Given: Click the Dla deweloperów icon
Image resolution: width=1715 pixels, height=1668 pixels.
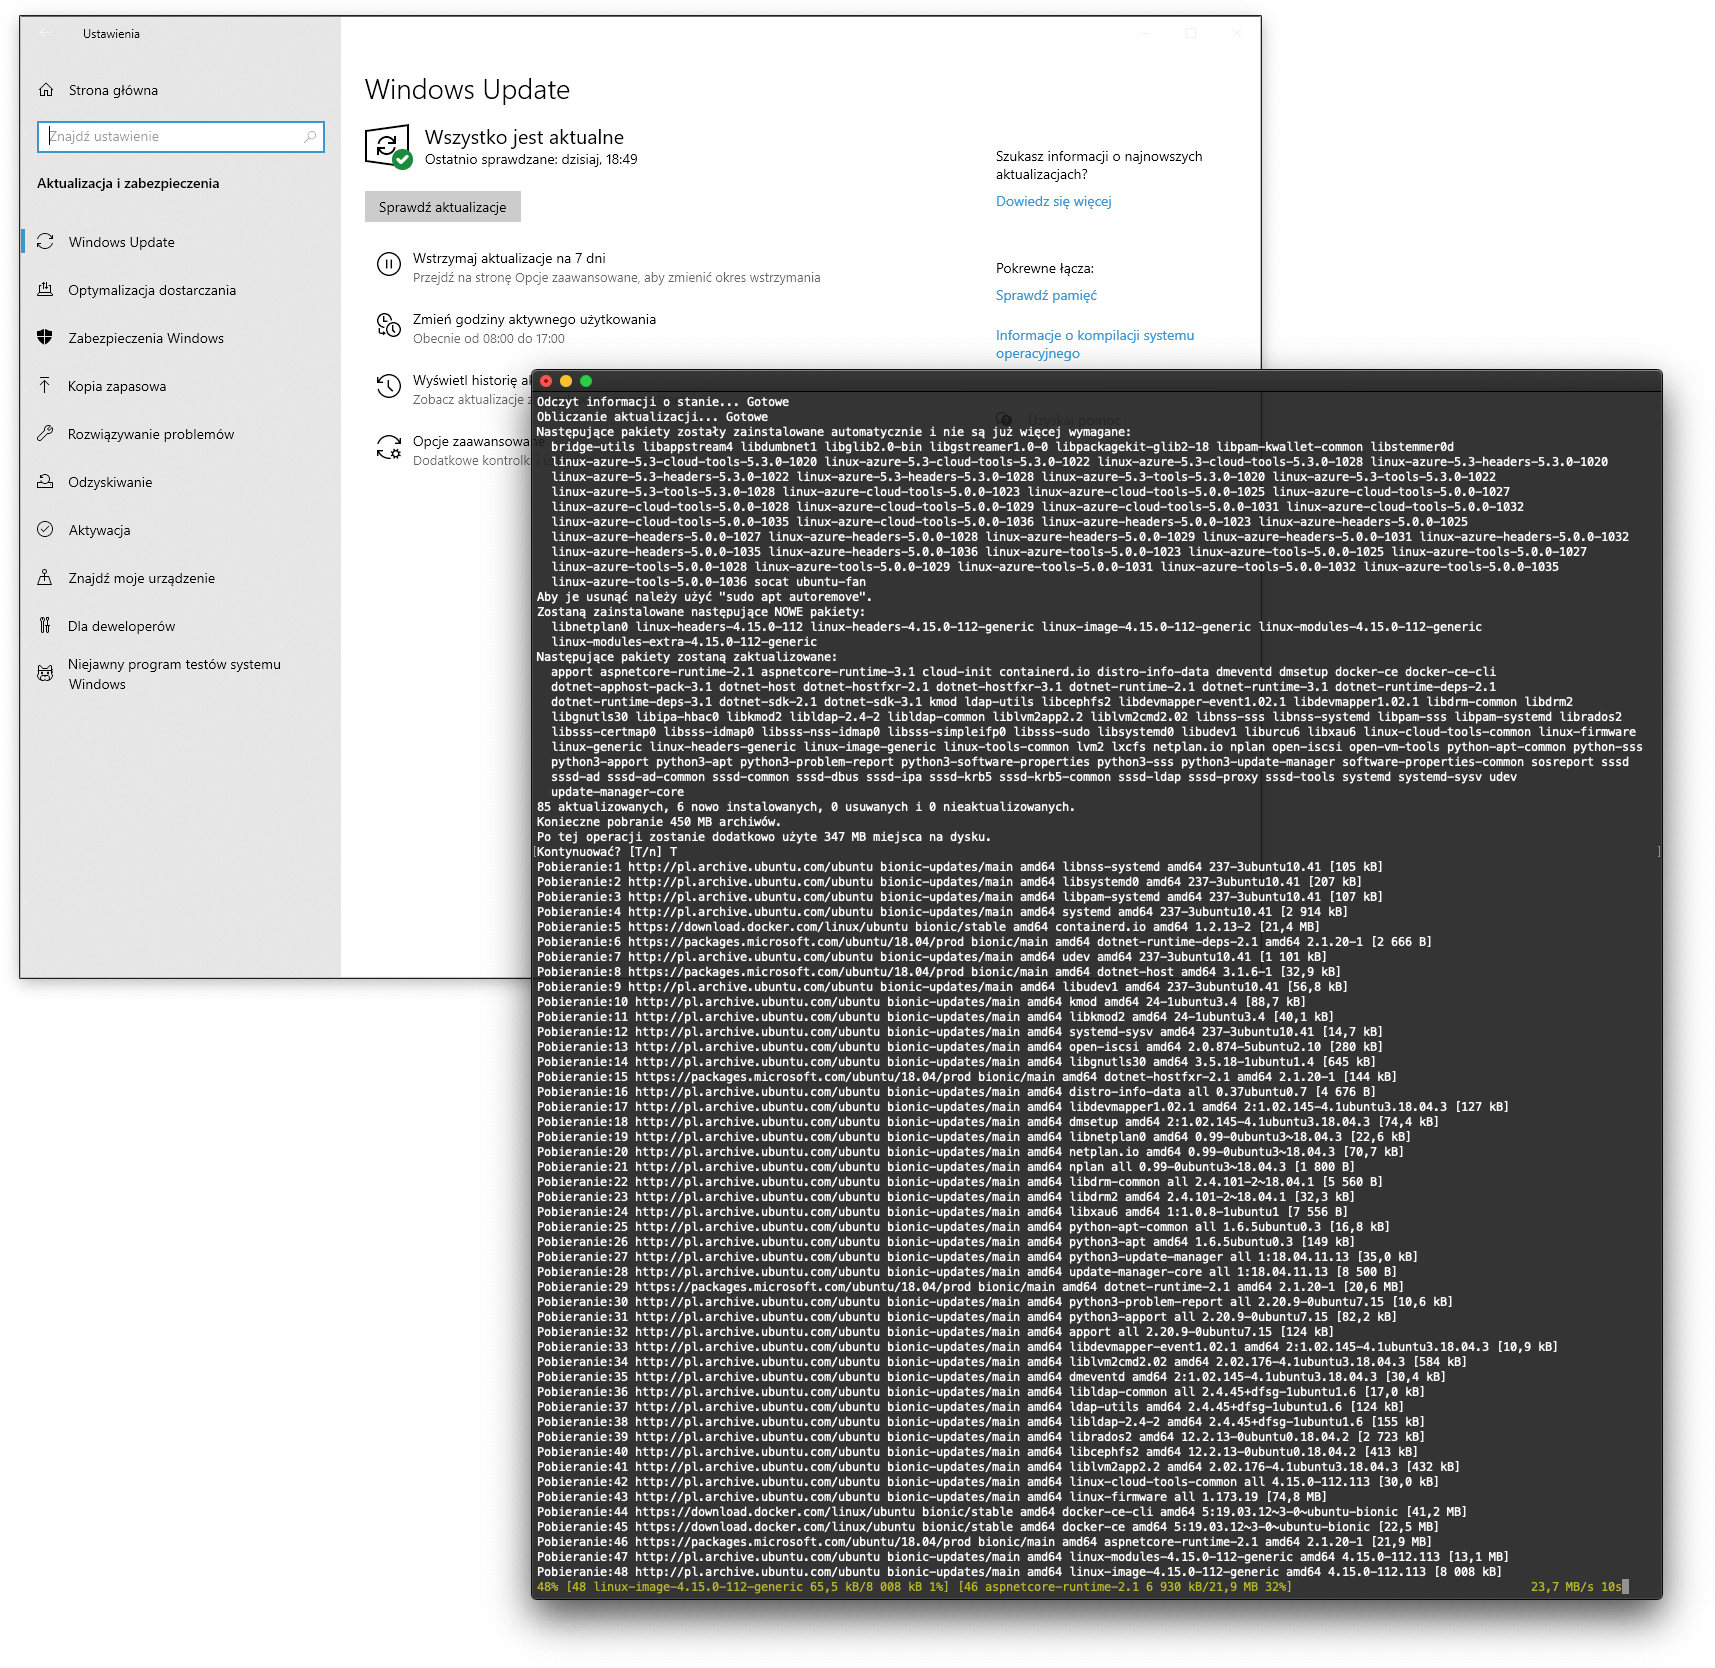Looking at the screenshot, I should pos(45,626).
